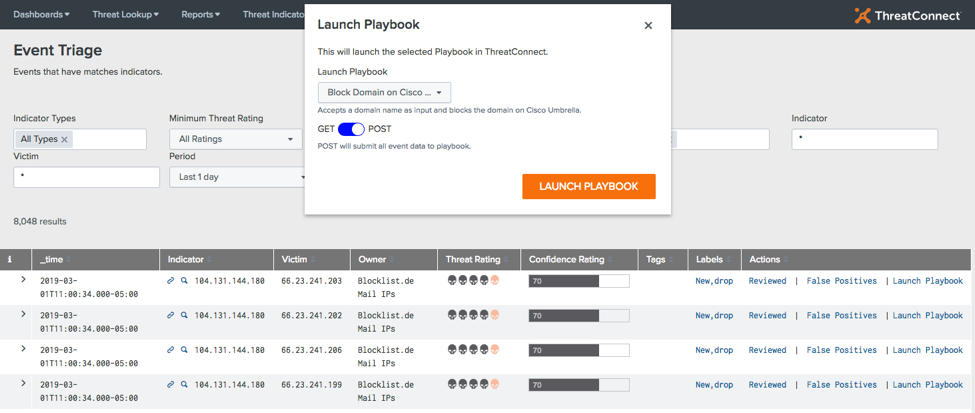
Task: Open link icon for victim 66.23.241.206 row
Action: [170, 350]
